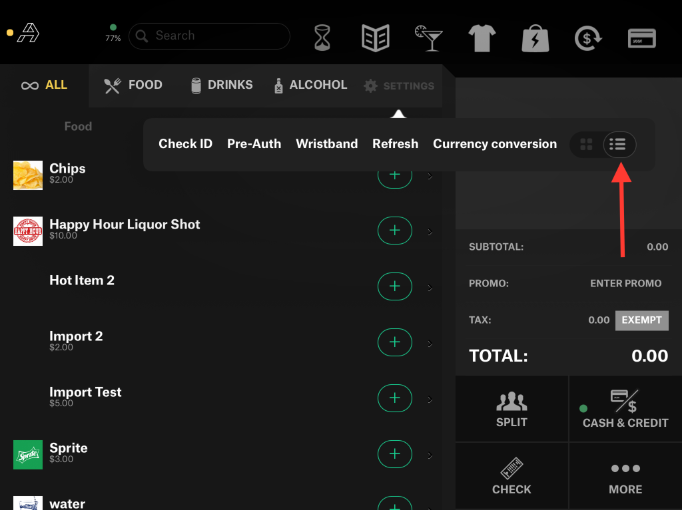Open the t-shirt merchandise icon
Image resolution: width=682 pixels, height=510 pixels.
point(482,38)
